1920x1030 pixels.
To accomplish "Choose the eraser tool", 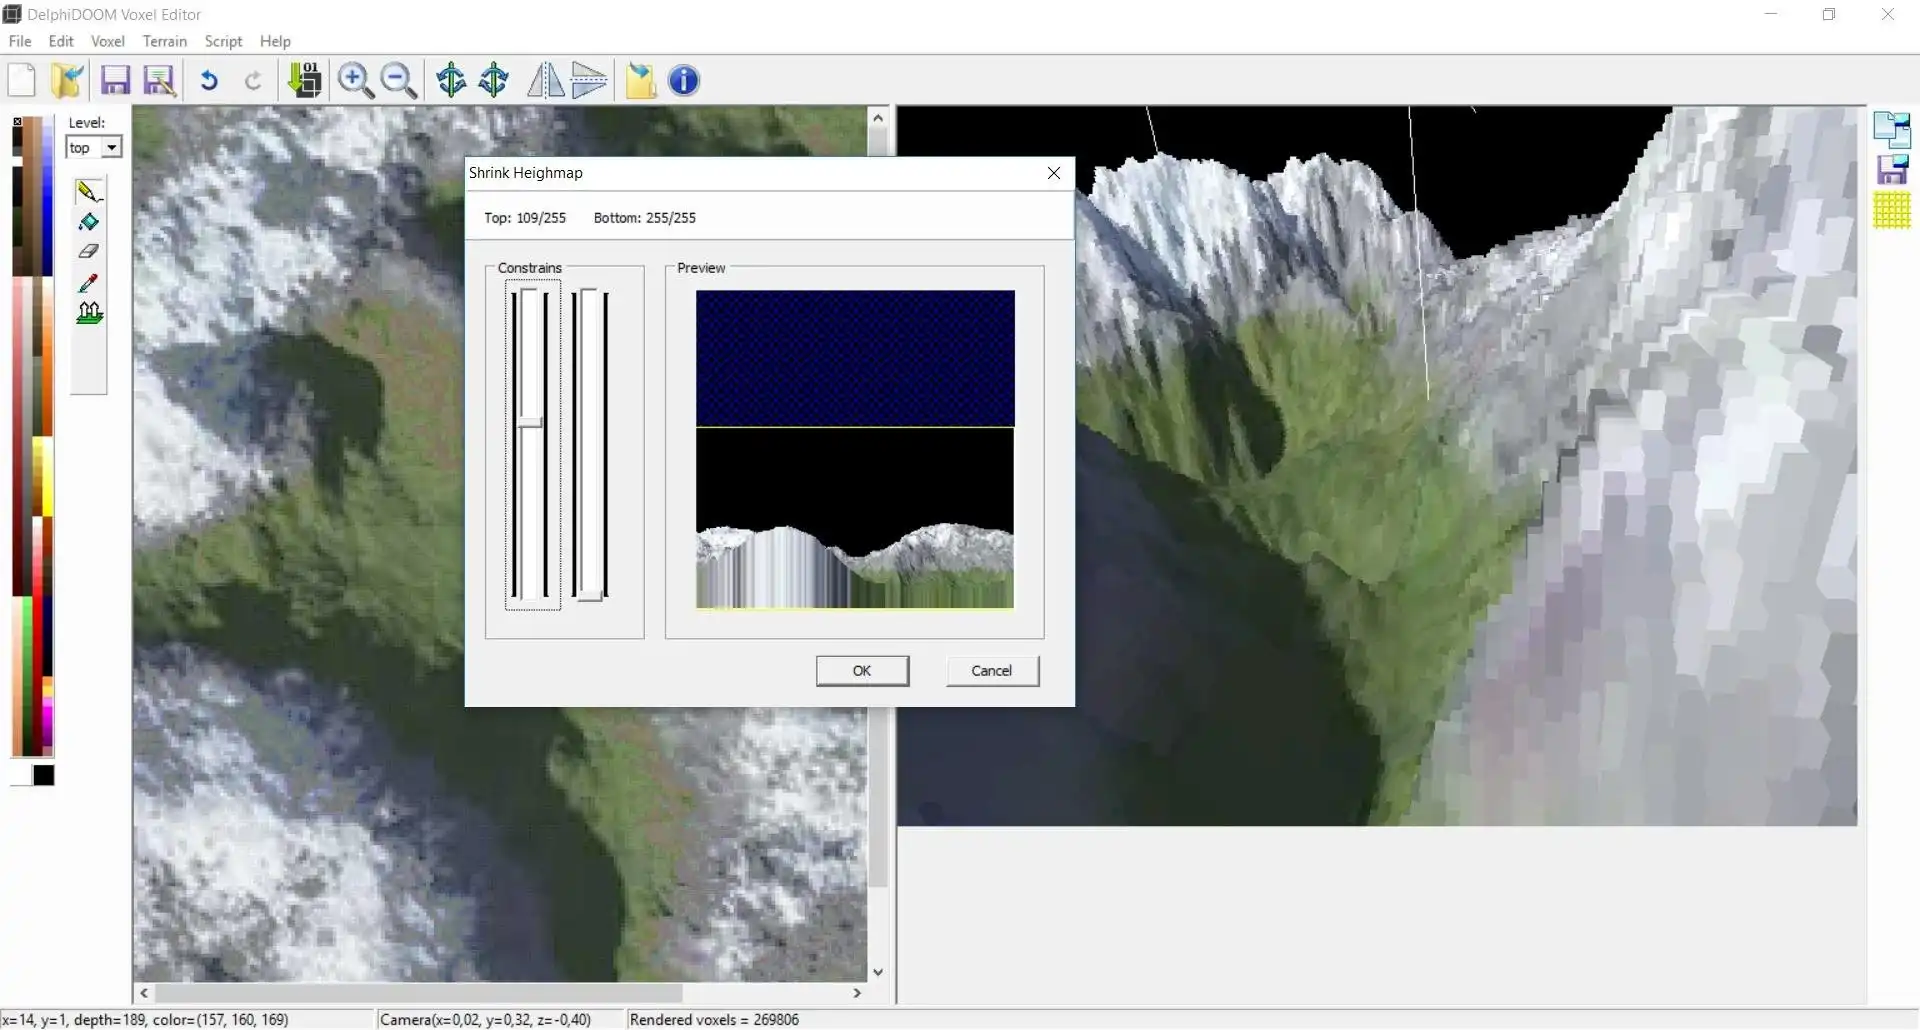I will (x=89, y=252).
